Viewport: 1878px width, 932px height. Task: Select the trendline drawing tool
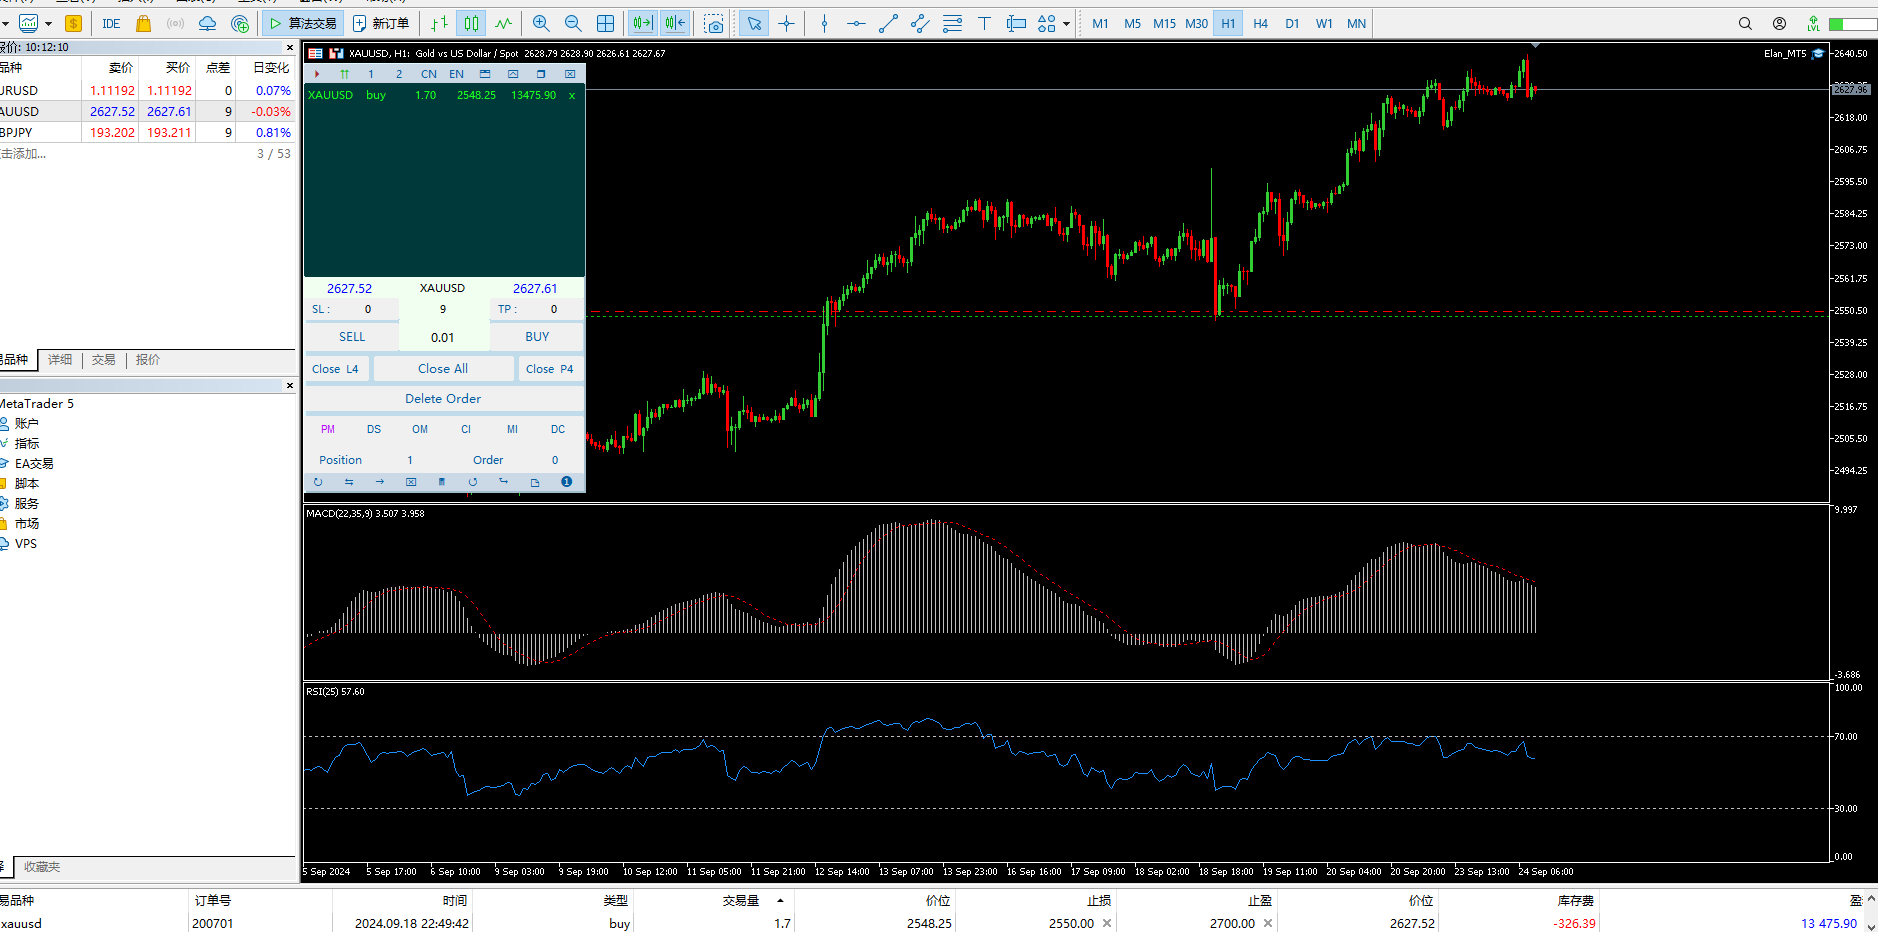pos(888,23)
